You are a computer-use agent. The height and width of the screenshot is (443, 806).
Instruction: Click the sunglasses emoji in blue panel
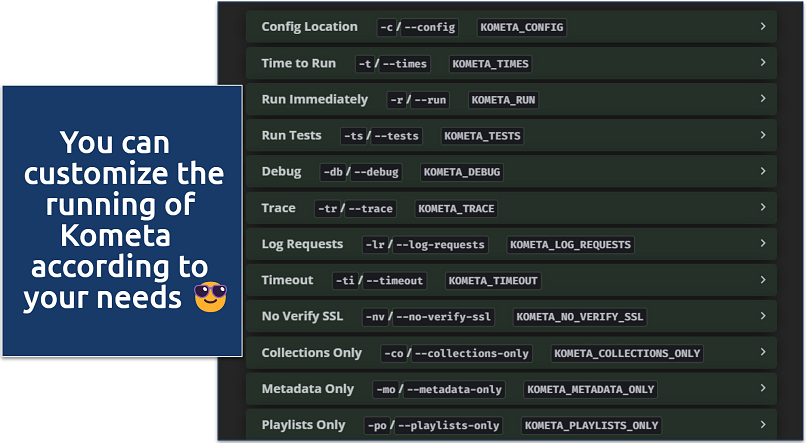point(210,297)
